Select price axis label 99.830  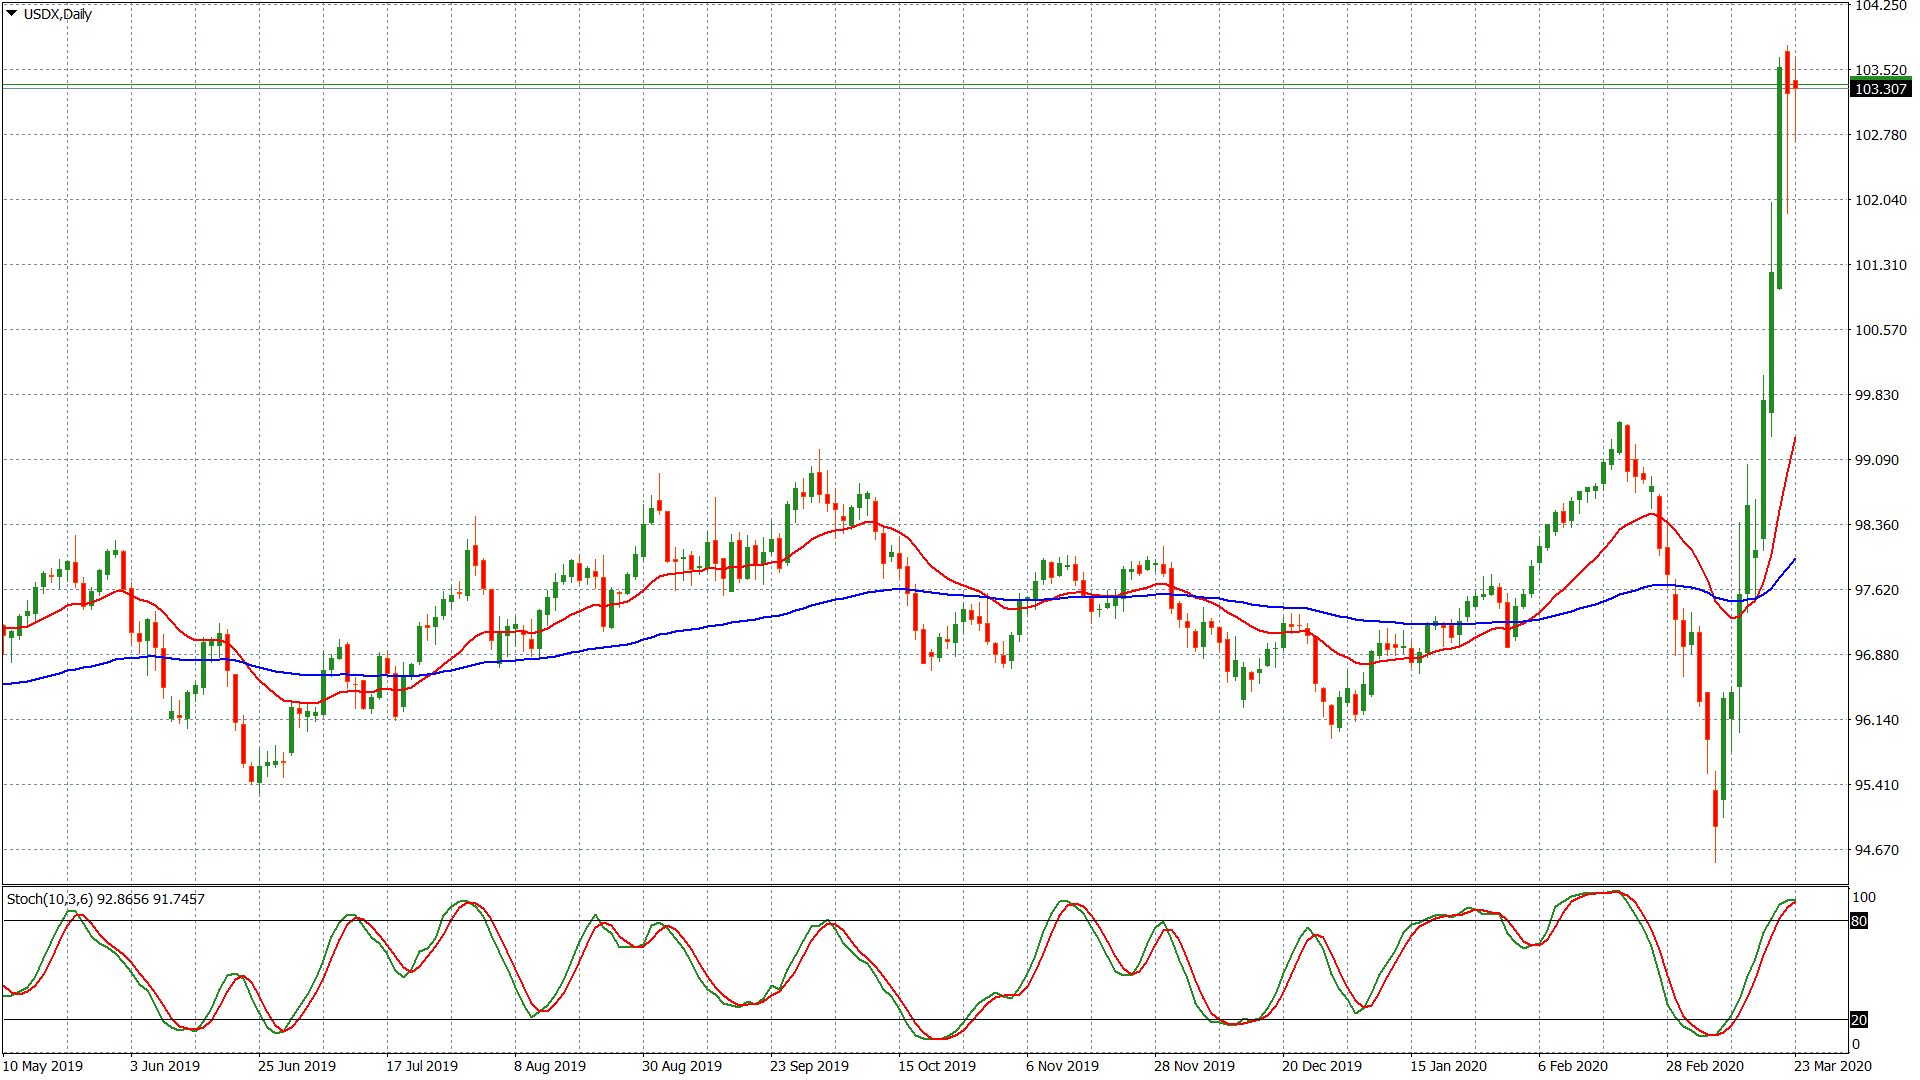click(x=1877, y=395)
